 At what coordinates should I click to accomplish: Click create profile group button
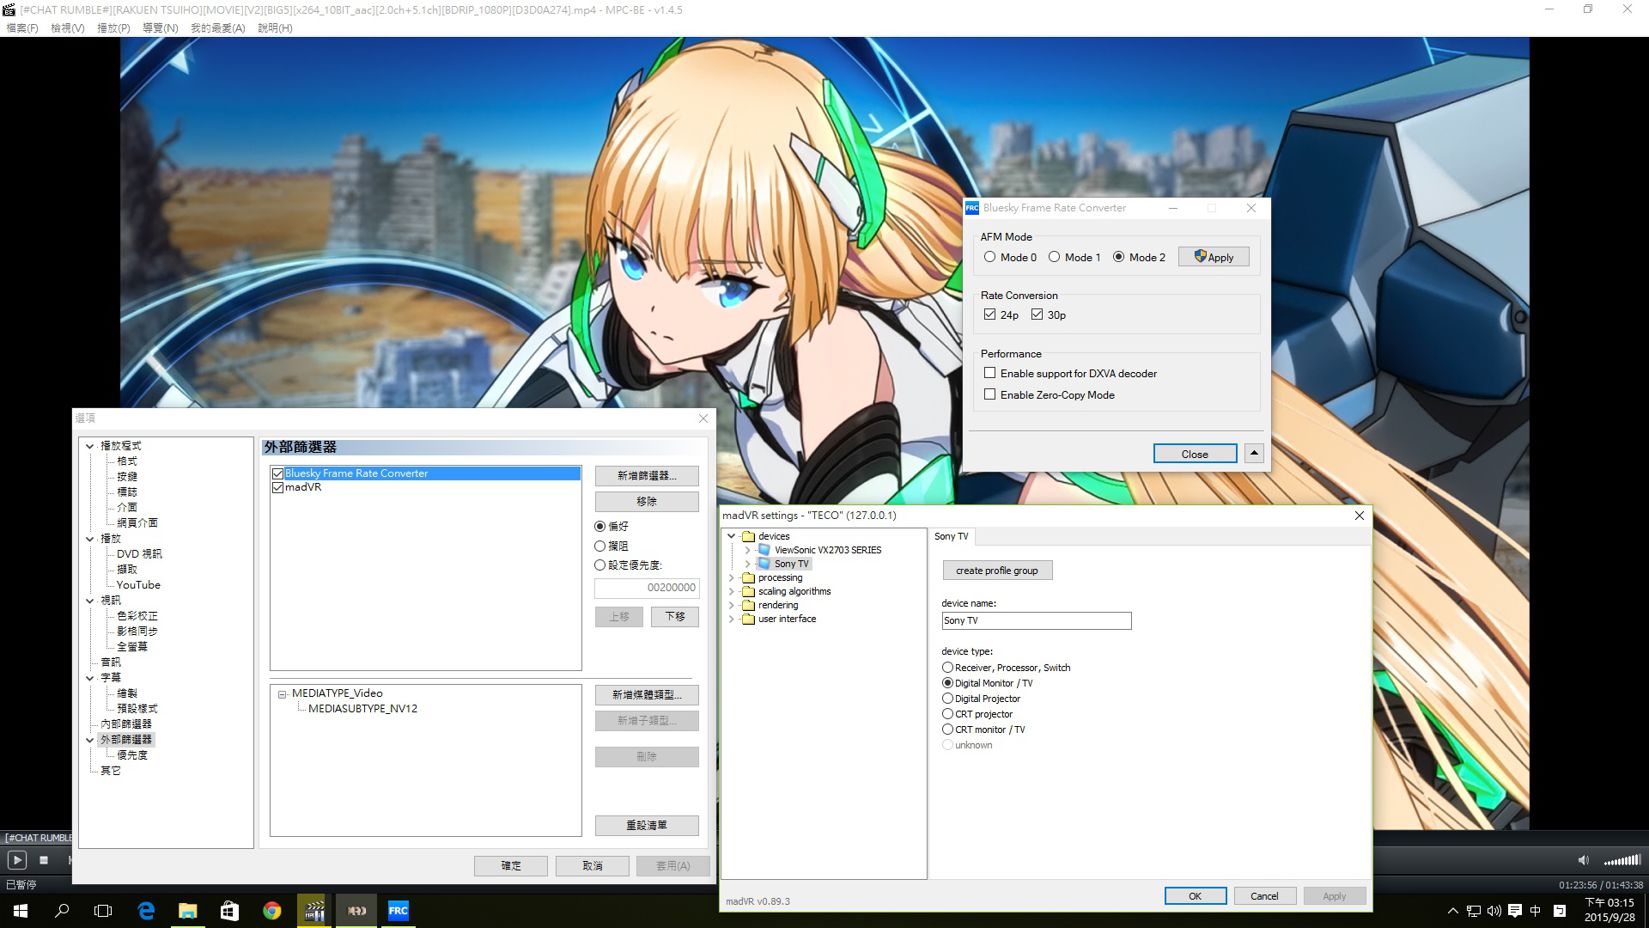pos(997,571)
